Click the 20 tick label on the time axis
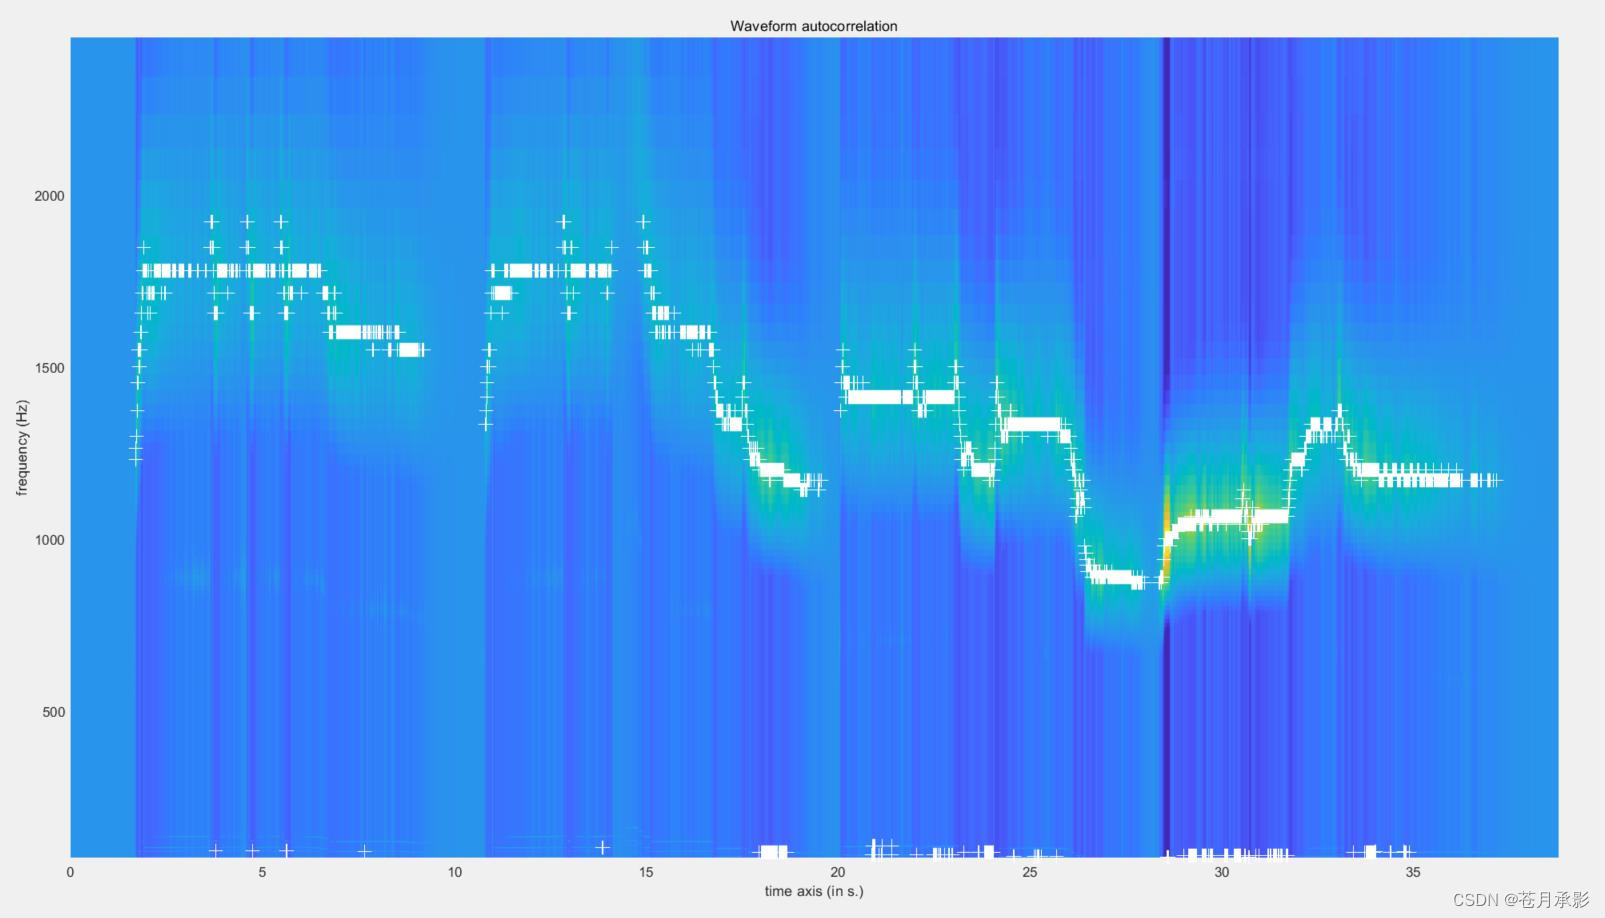 pos(838,872)
